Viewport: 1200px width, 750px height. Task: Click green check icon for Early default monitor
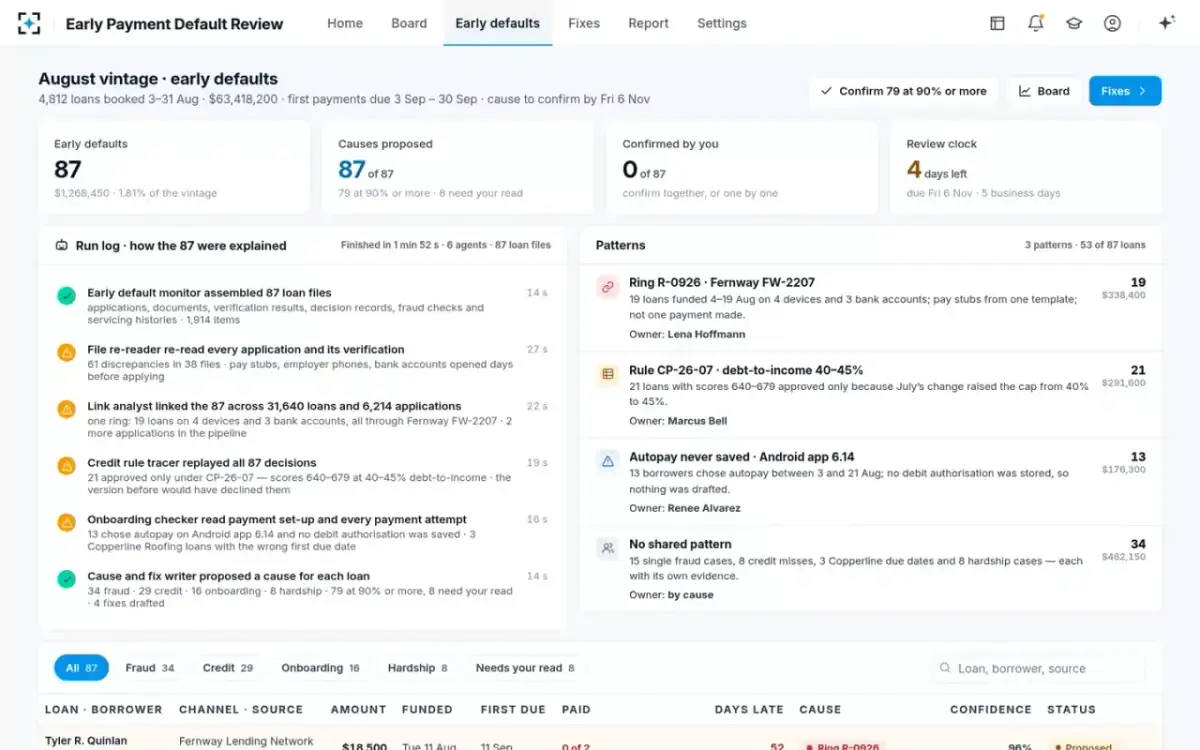coord(66,295)
